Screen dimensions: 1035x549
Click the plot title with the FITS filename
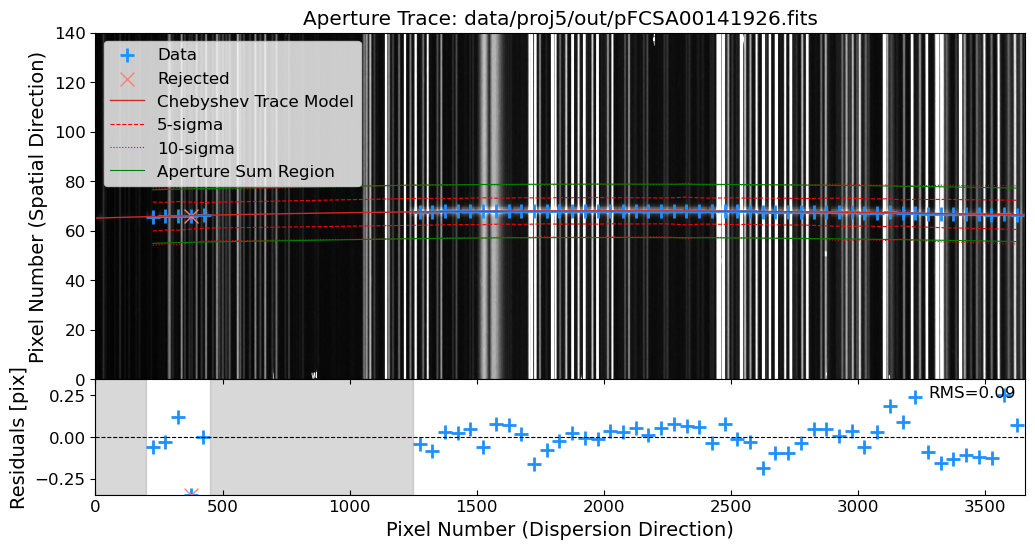[x=560, y=18]
